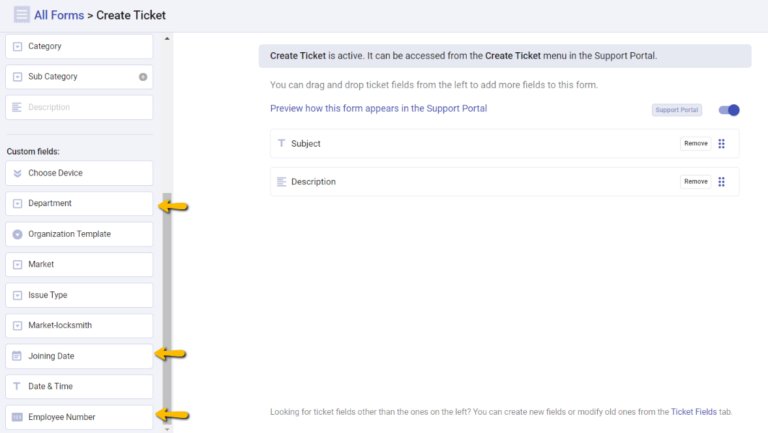Click the Employee Number numeric icon
This screenshot has width=768, height=433.
click(17, 417)
